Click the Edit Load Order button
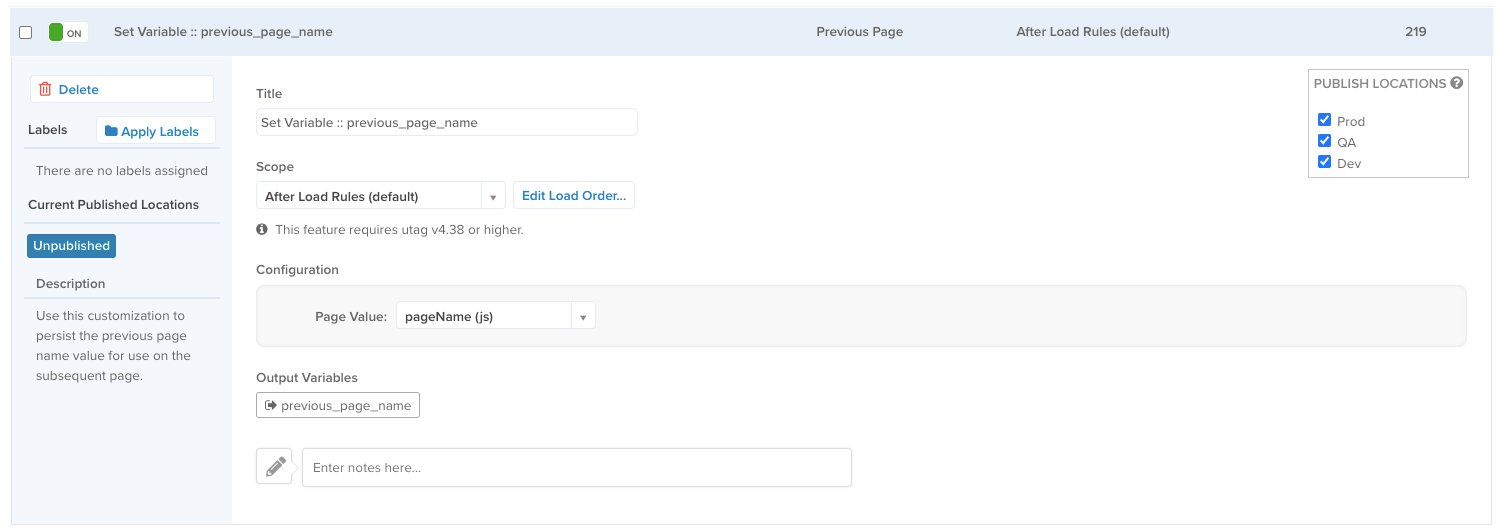This screenshot has height=530, width=1501. [x=574, y=196]
